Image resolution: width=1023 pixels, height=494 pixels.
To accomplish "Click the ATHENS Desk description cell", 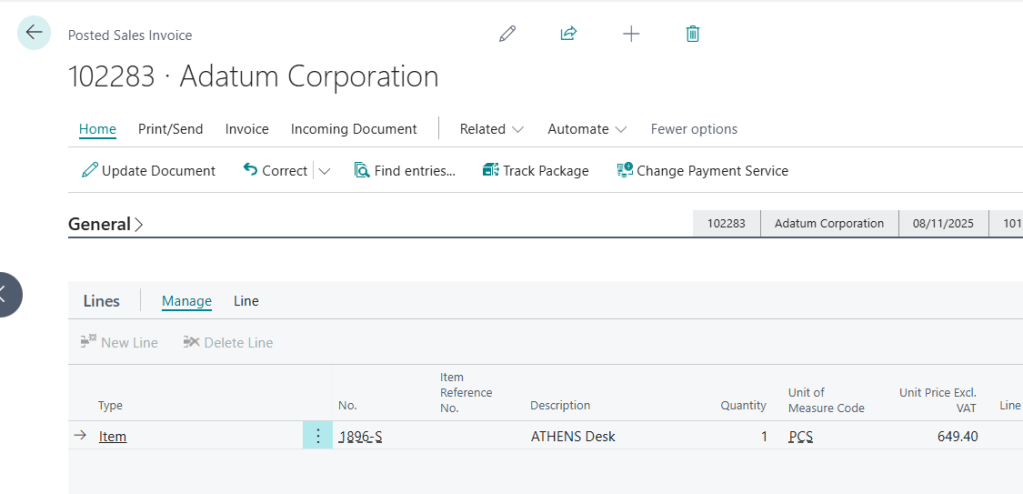I will [573, 436].
